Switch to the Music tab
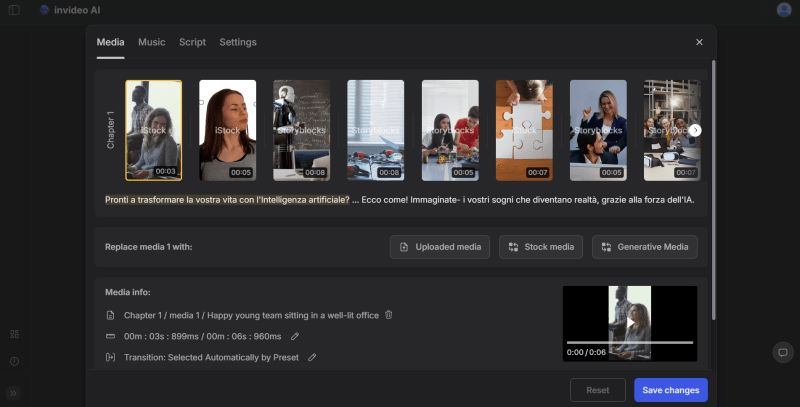800x407 pixels. pyautogui.click(x=152, y=42)
